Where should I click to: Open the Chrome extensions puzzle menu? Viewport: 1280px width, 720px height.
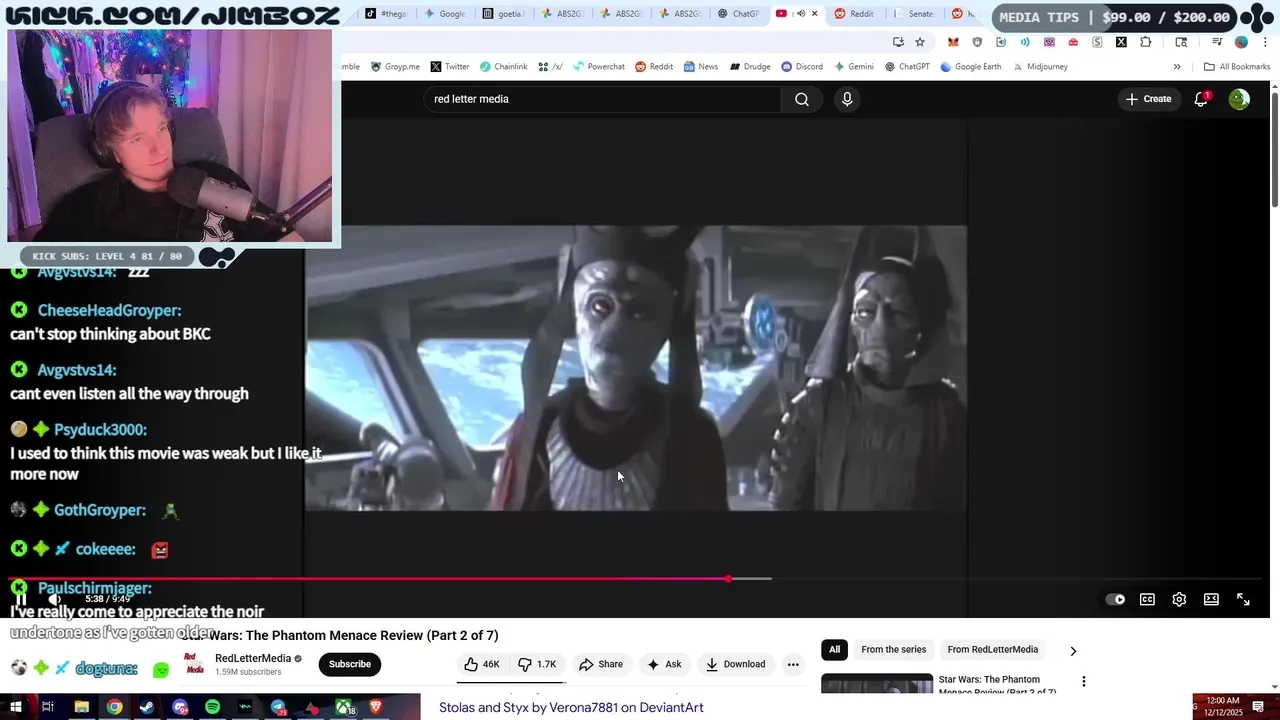[1145, 42]
